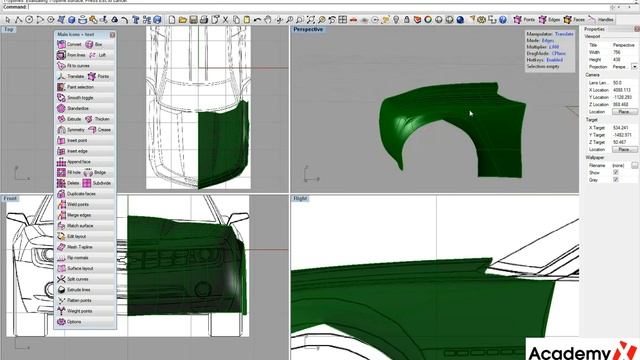Click the Target Location Place button

point(624,150)
